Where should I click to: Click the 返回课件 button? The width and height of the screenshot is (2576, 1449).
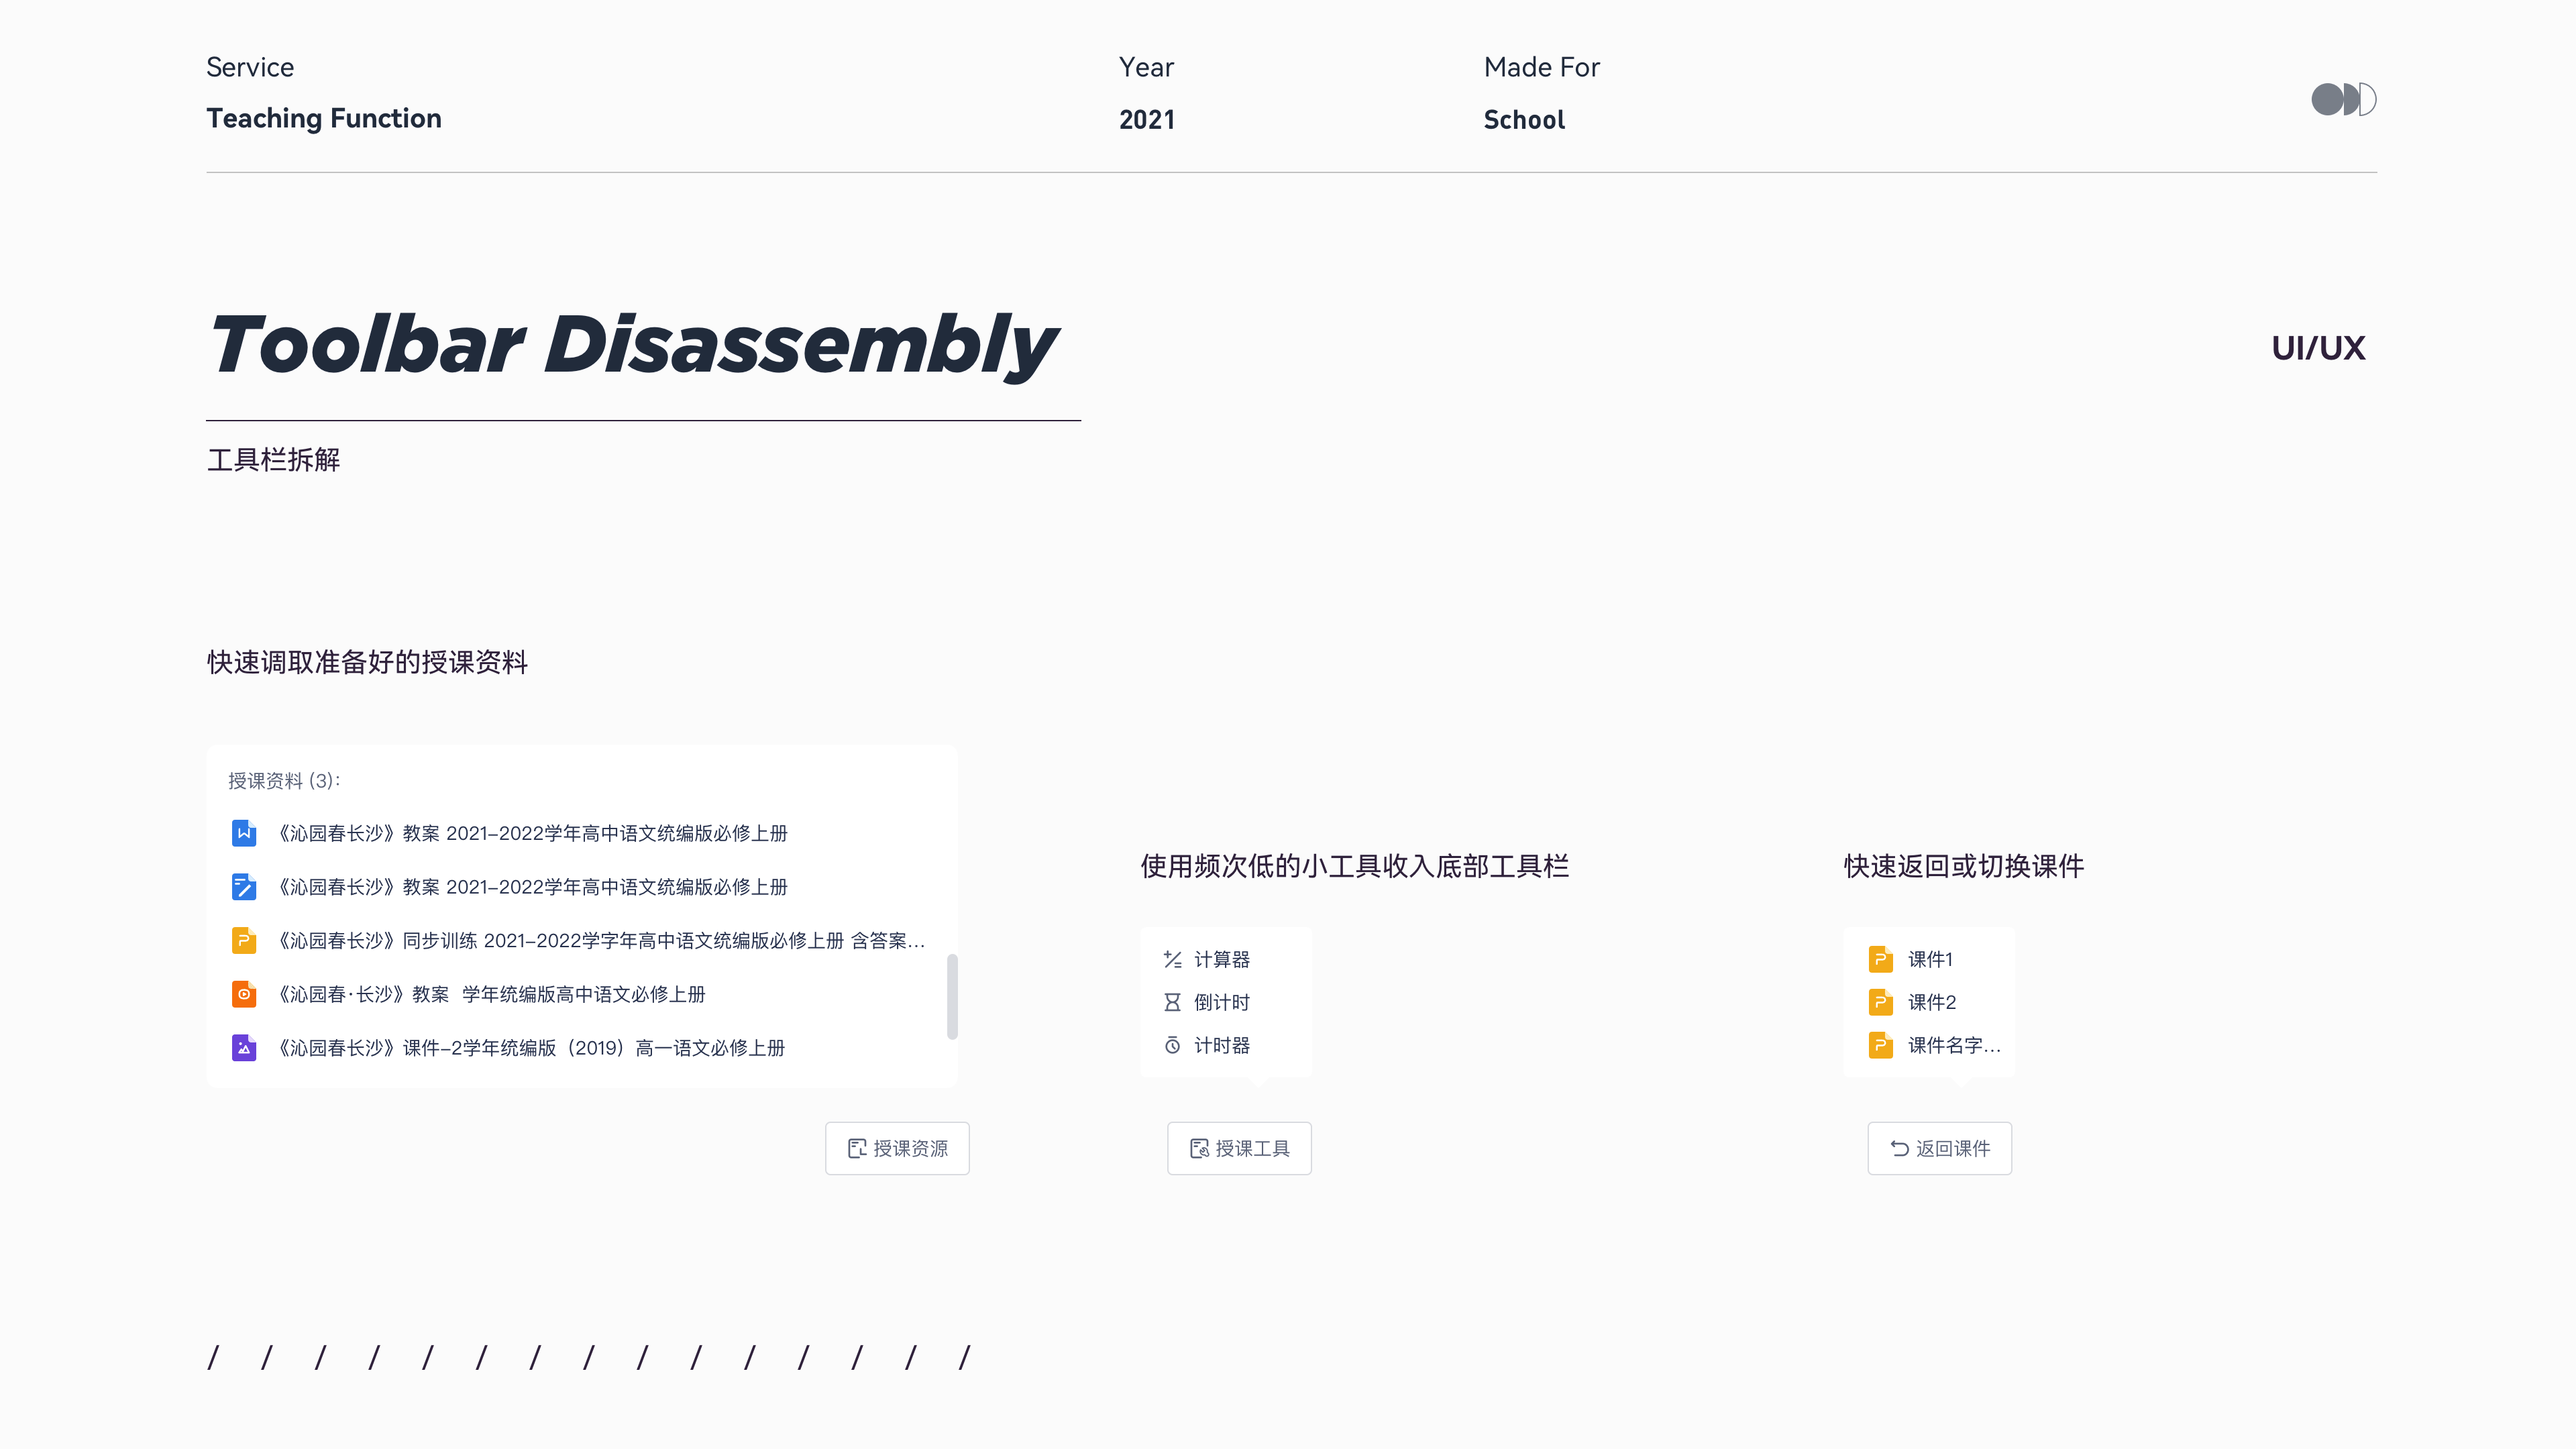1939,1148
